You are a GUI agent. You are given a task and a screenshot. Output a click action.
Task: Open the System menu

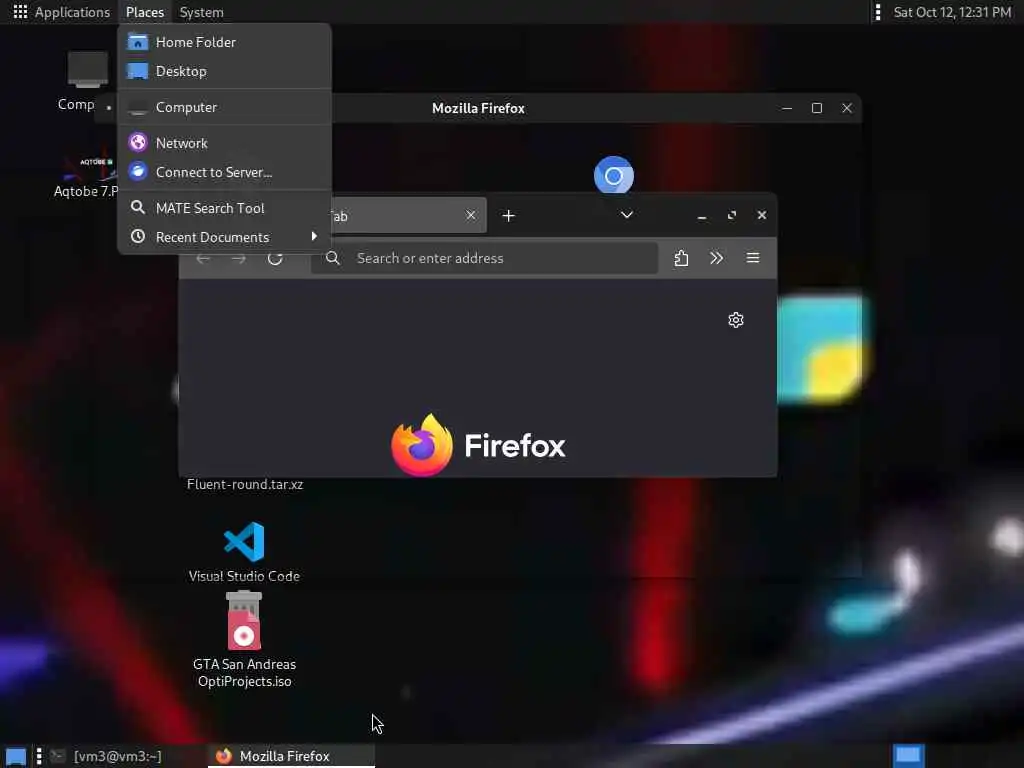[x=201, y=12]
